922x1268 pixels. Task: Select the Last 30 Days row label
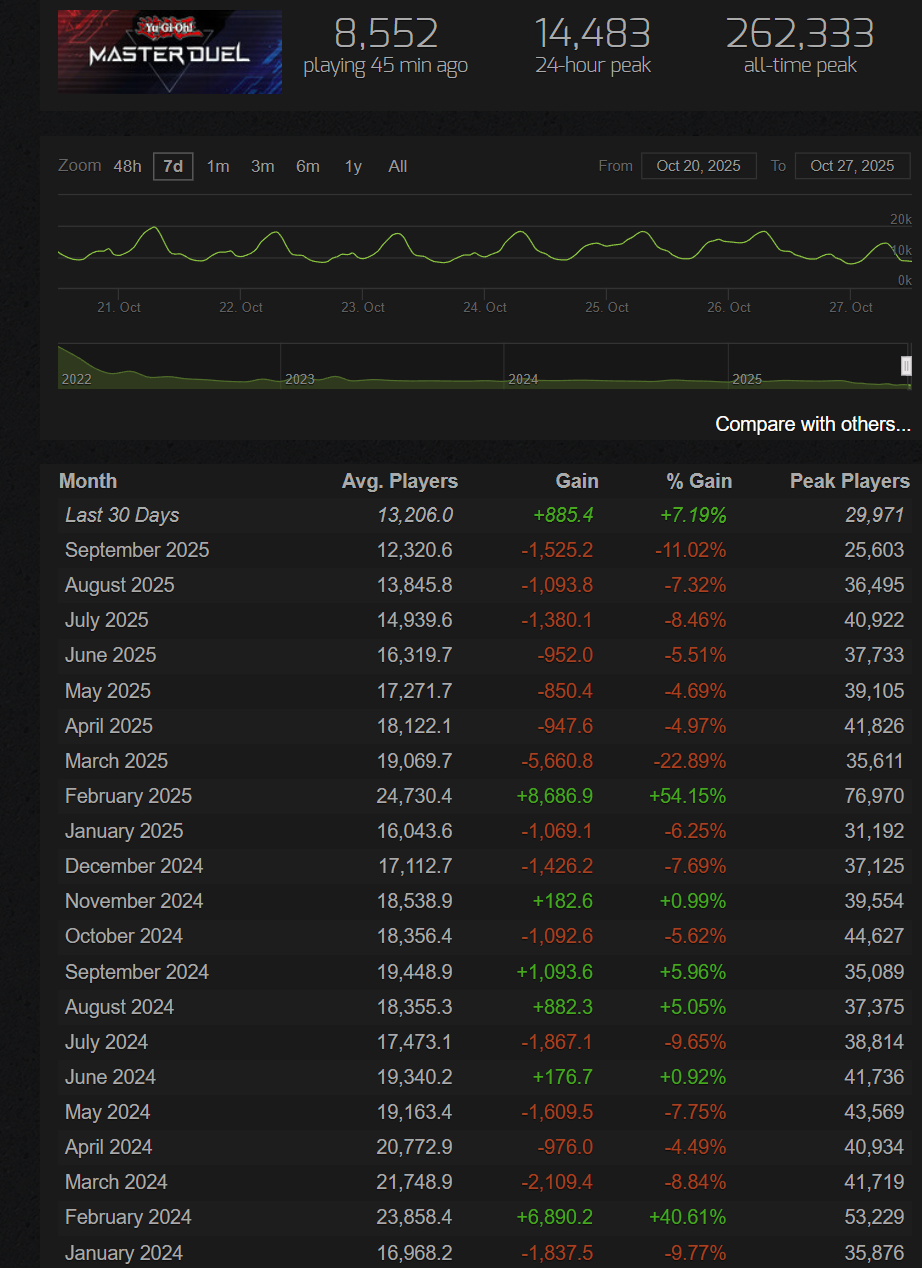tap(122, 515)
